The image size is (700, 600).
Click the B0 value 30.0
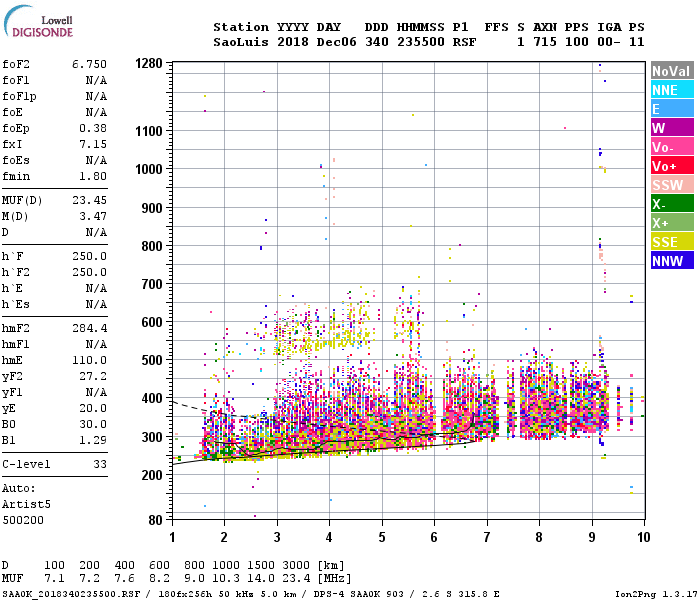pyautogui.click(x=93, y=424)
